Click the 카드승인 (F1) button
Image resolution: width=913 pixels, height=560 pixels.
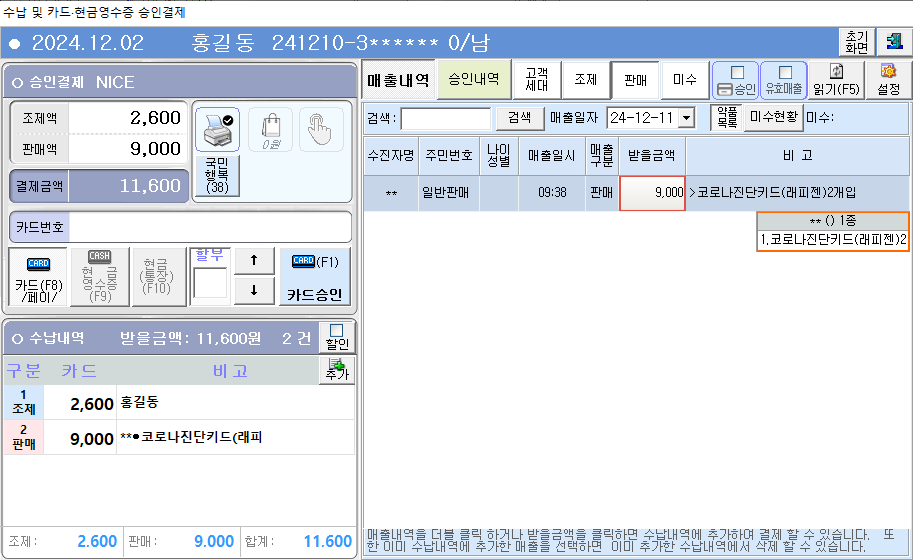click(315, 277)
